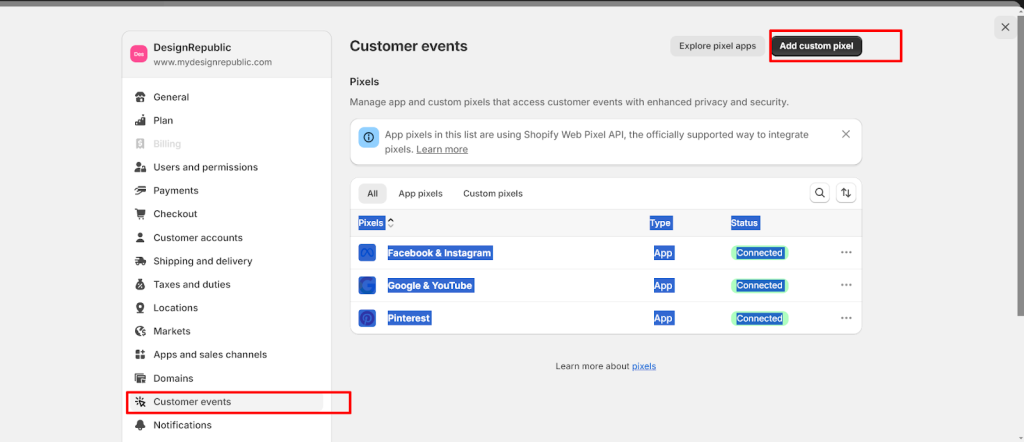
Task: Switch to the App pixels tab
Action: 420,194
